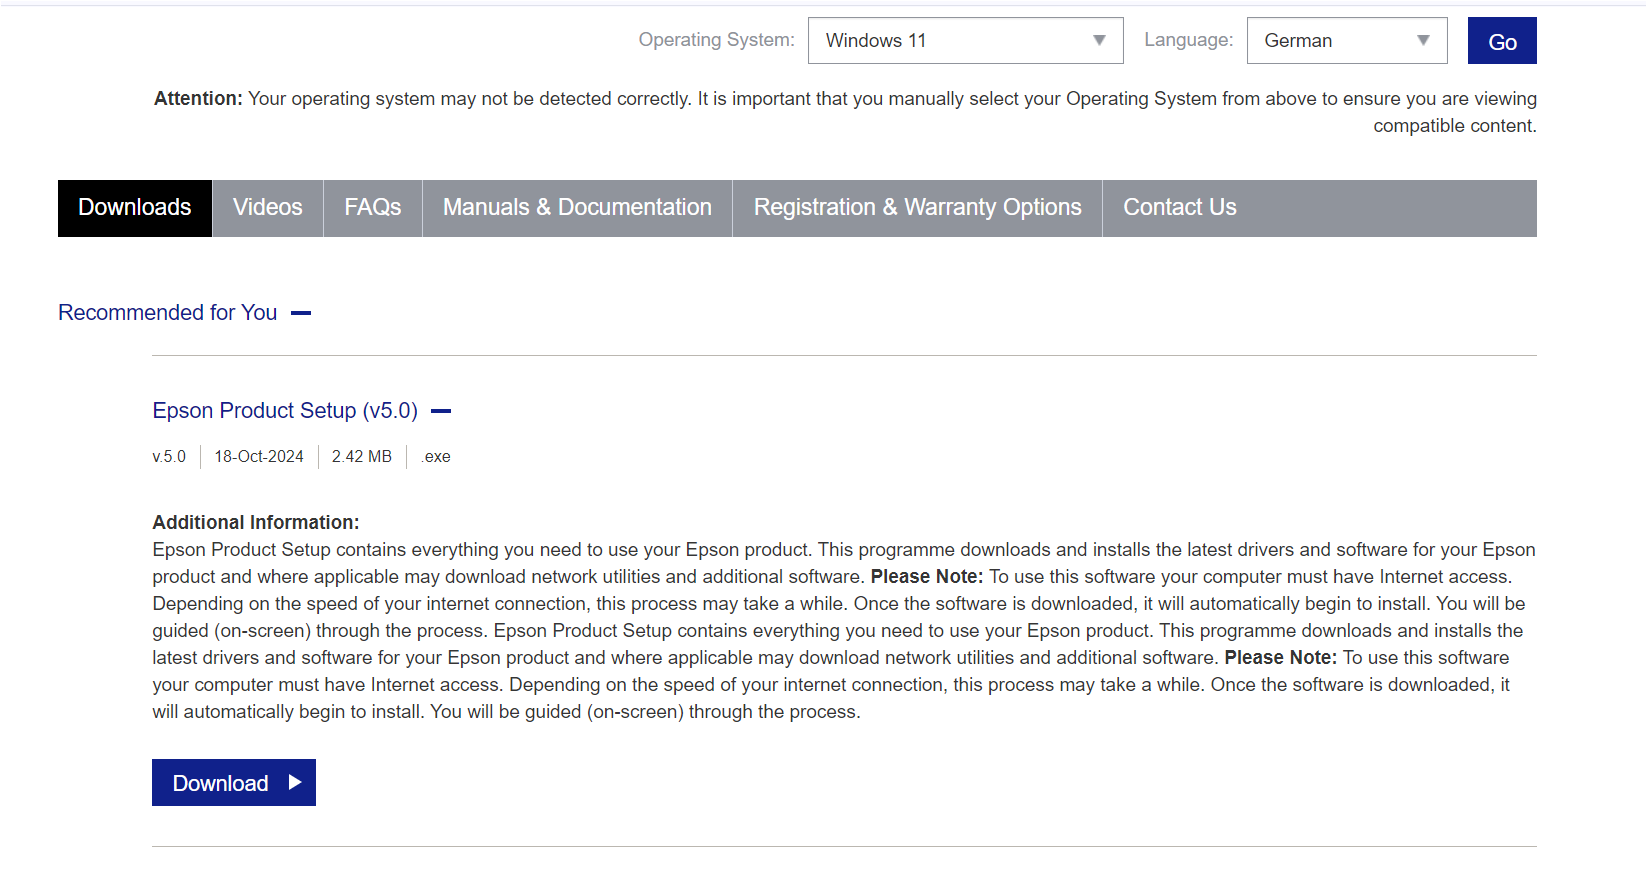Click the version text v.5.0
Screen dimensions: 1647x870
[x=169, y=457]
